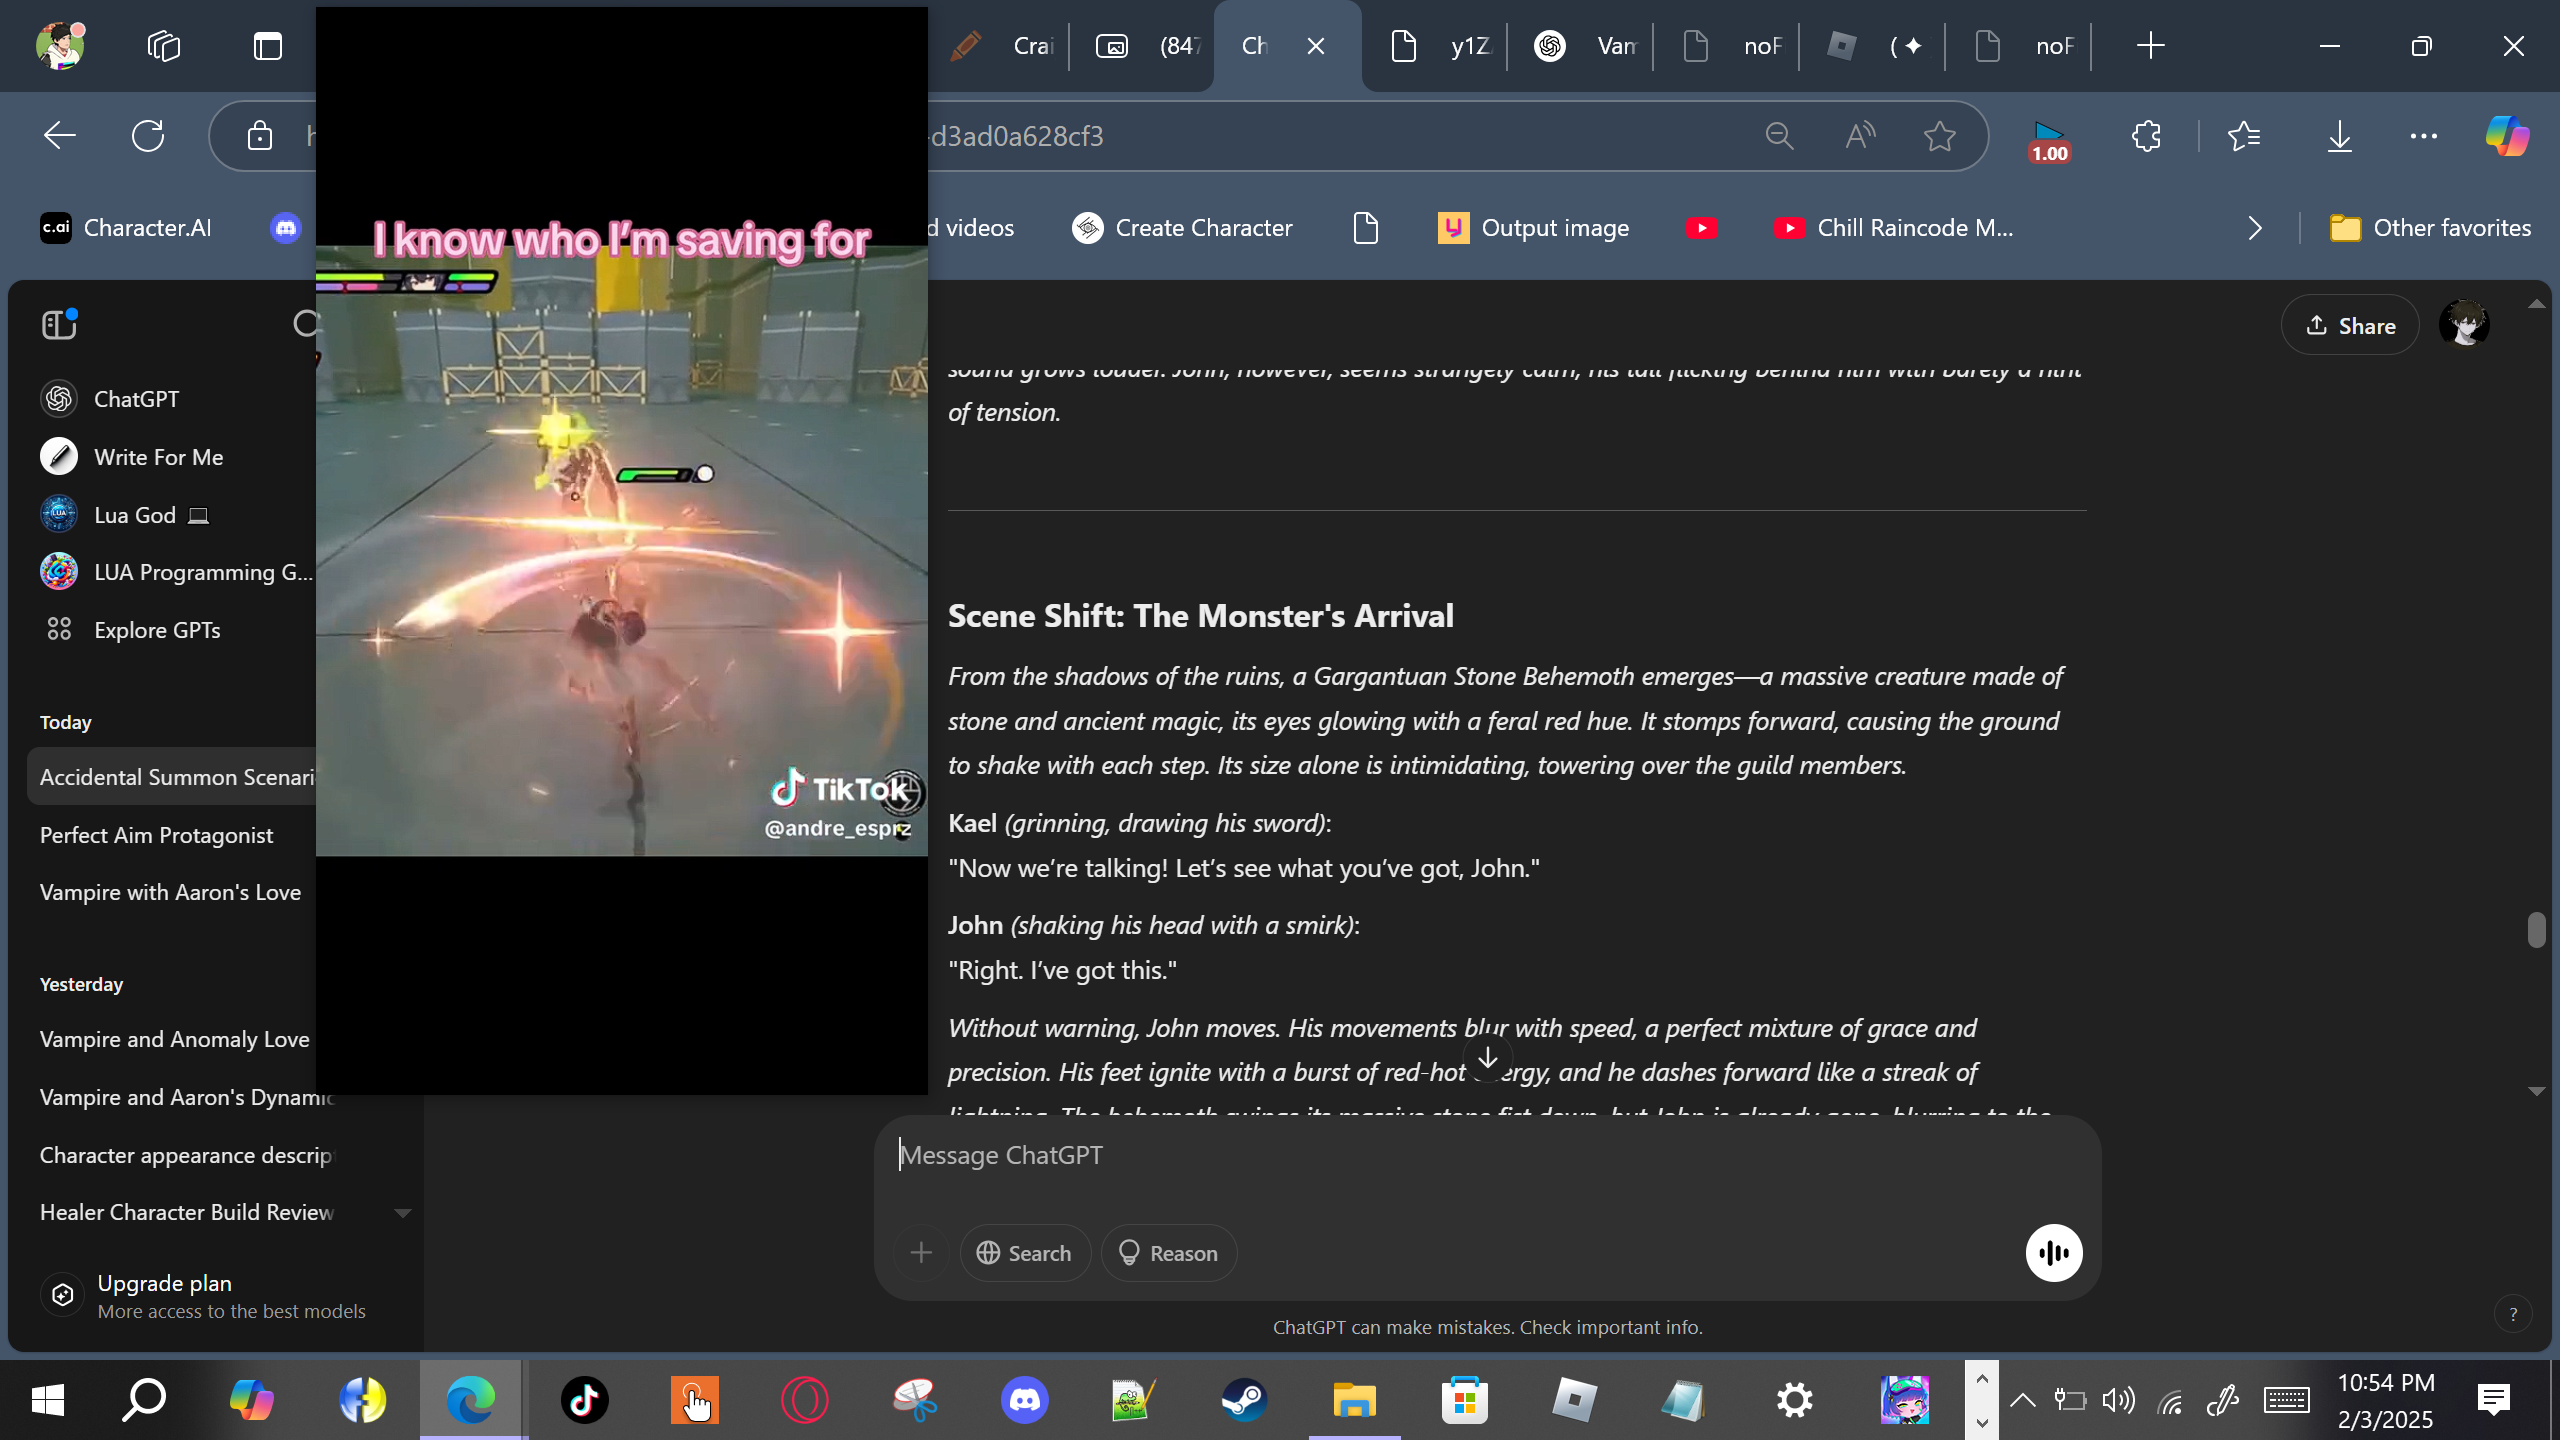Open a new browser tab
This screenshot has width=2560, height=1440.
[2150, 46]
